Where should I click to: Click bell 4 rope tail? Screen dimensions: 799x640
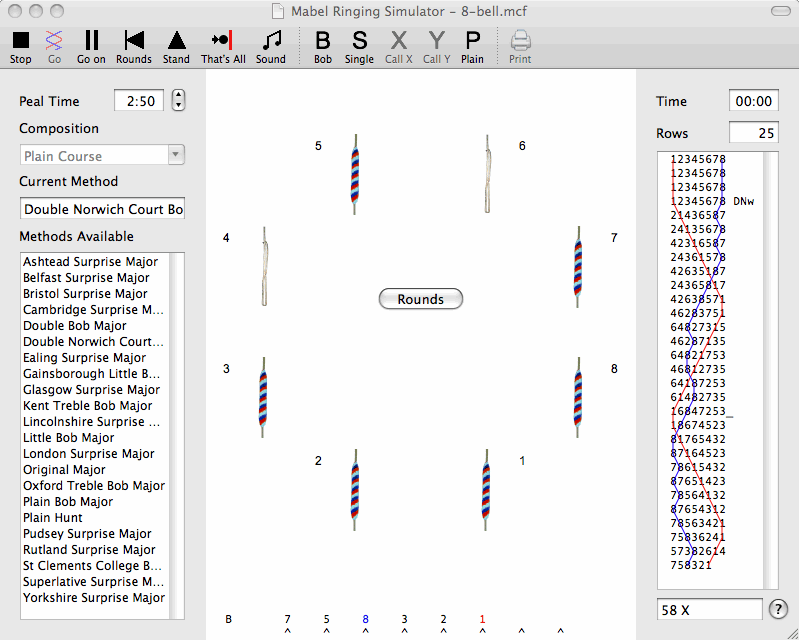(x=264, y=268)
